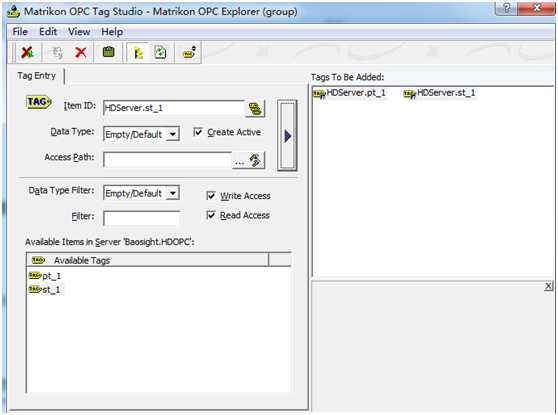The image size is (558, 415).
Task: Click the access path refresh icon
Action: point(255,161)
